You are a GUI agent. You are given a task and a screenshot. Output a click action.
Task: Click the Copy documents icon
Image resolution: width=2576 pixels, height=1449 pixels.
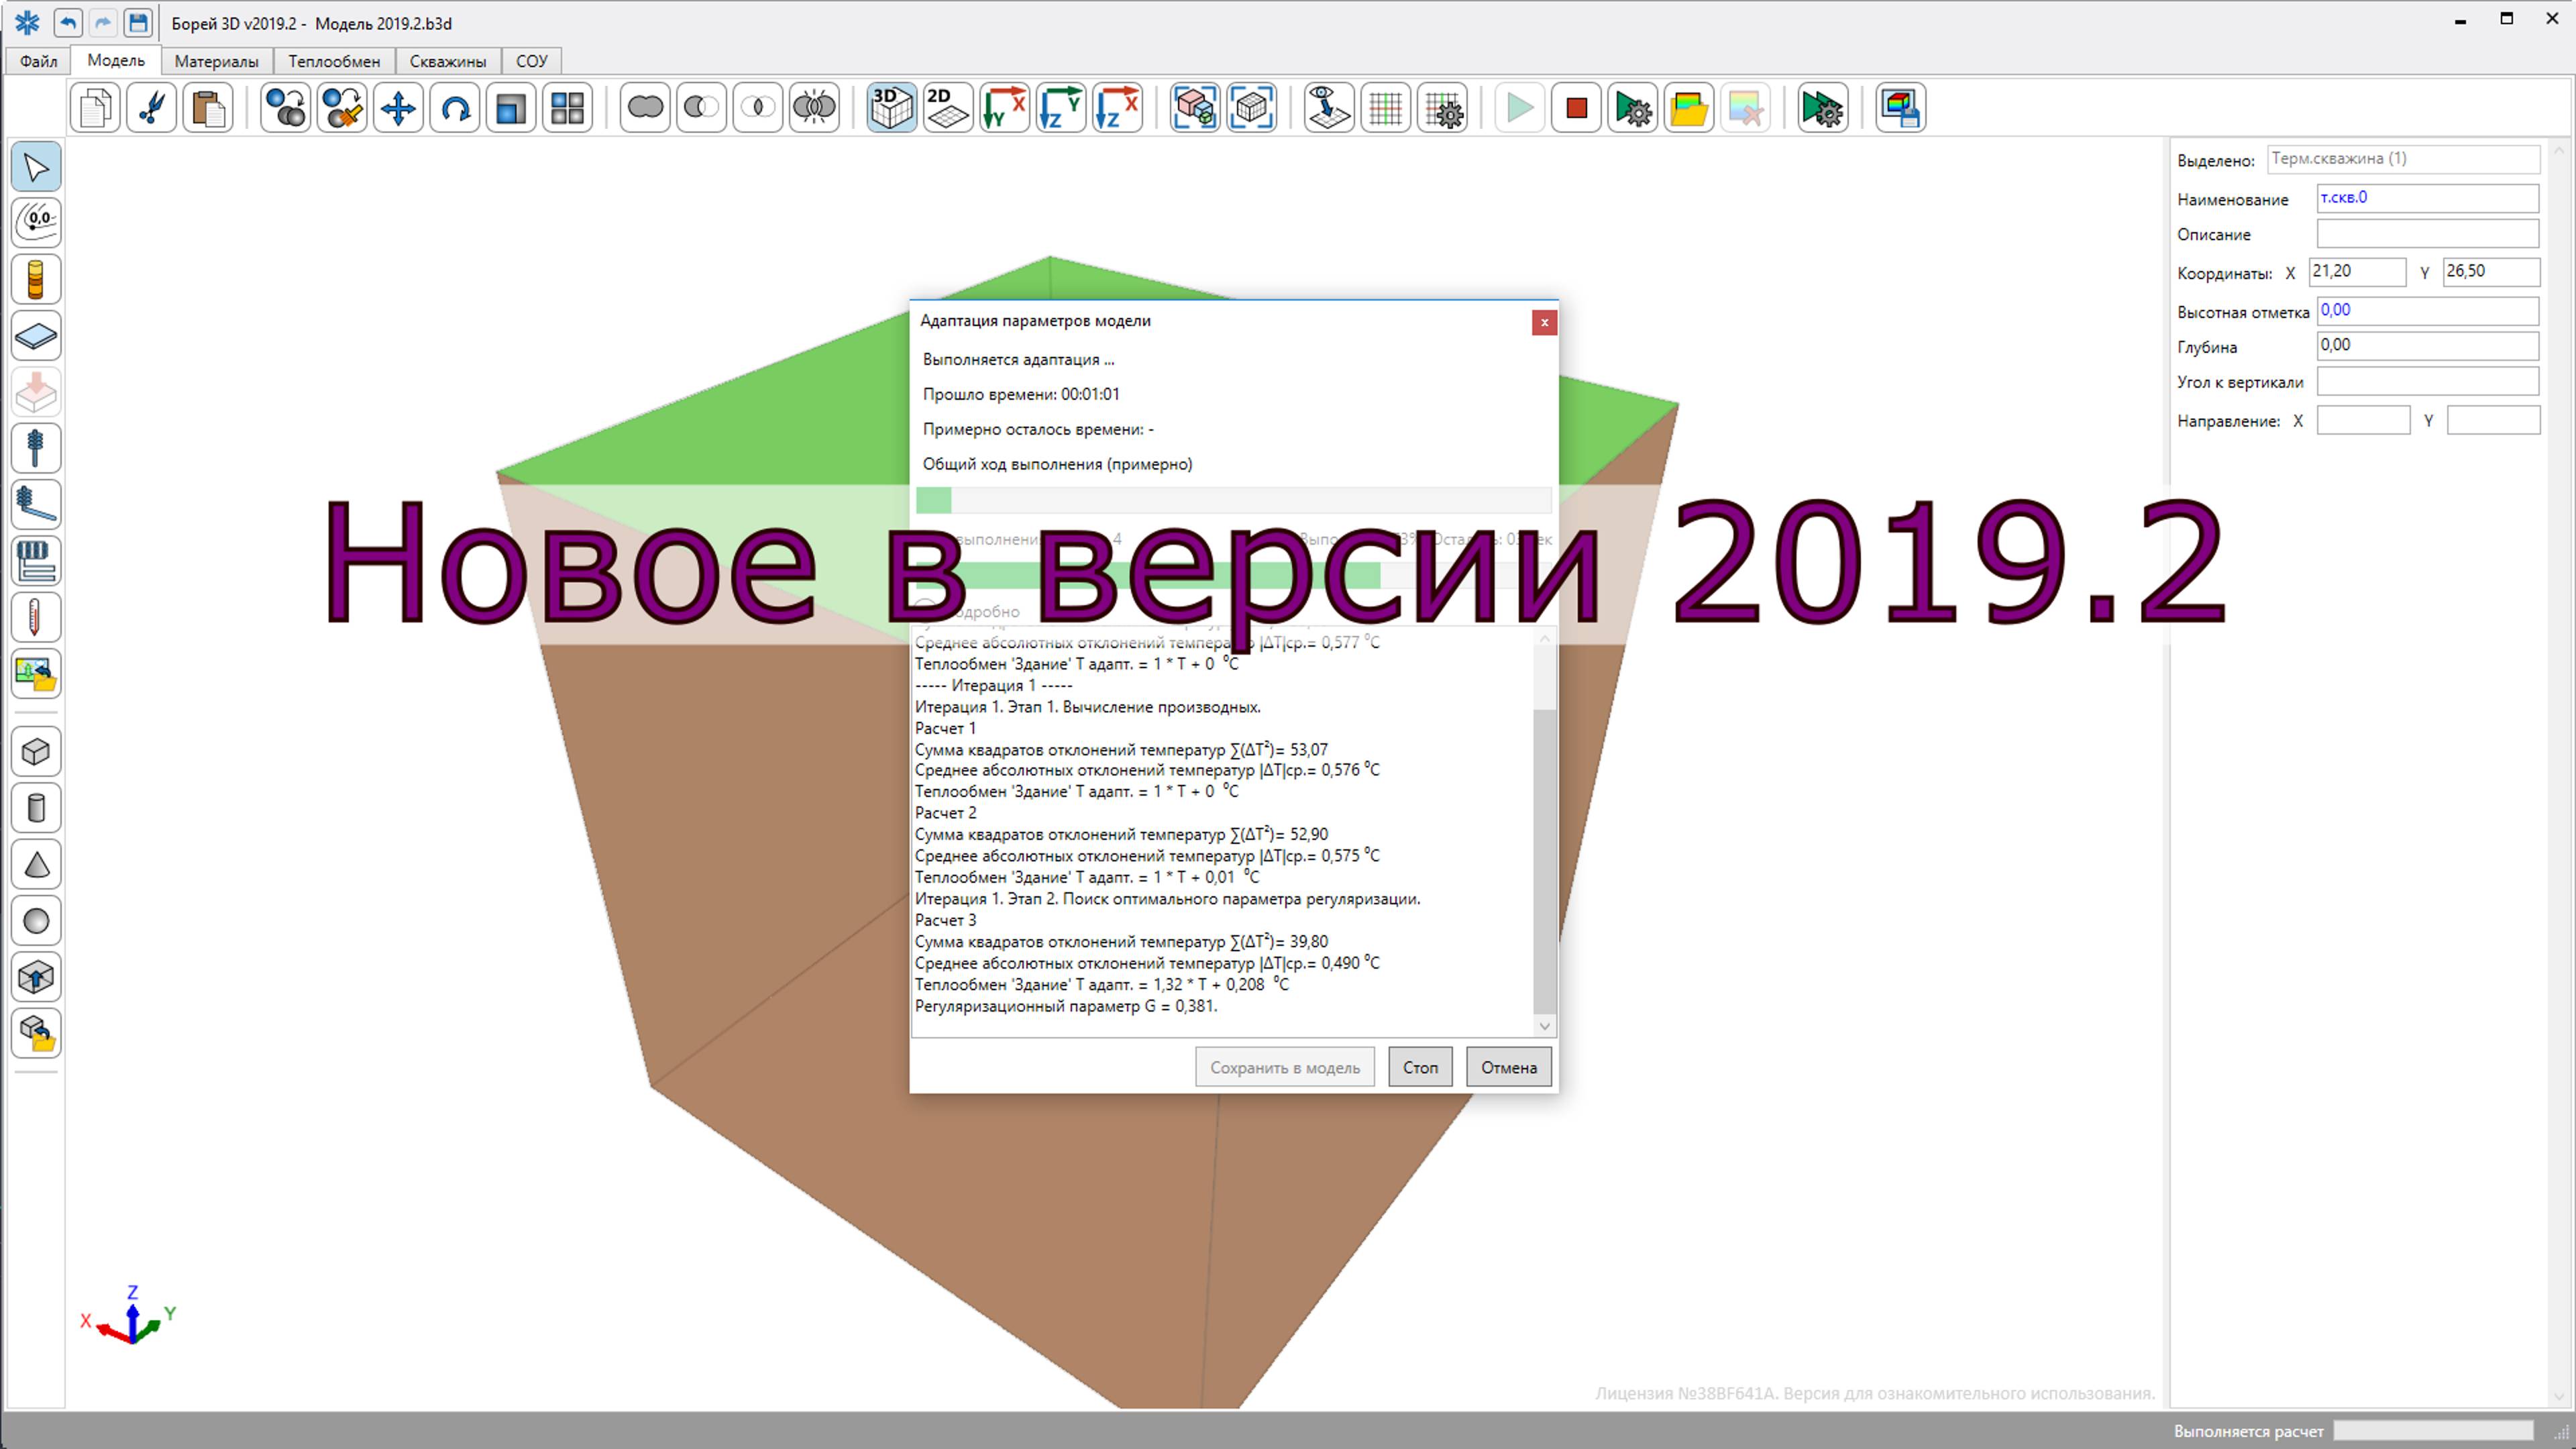point(96,107)
